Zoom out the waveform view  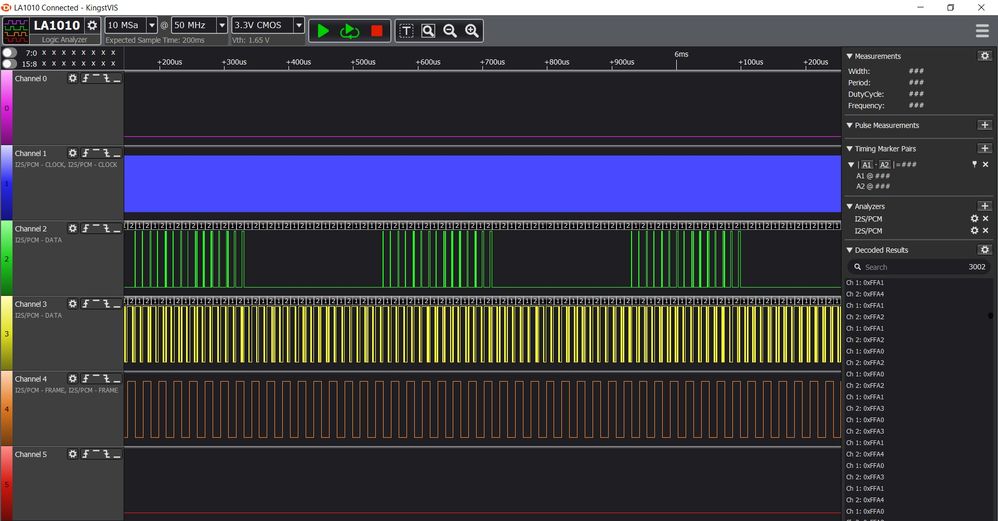[x=450, y=31]
